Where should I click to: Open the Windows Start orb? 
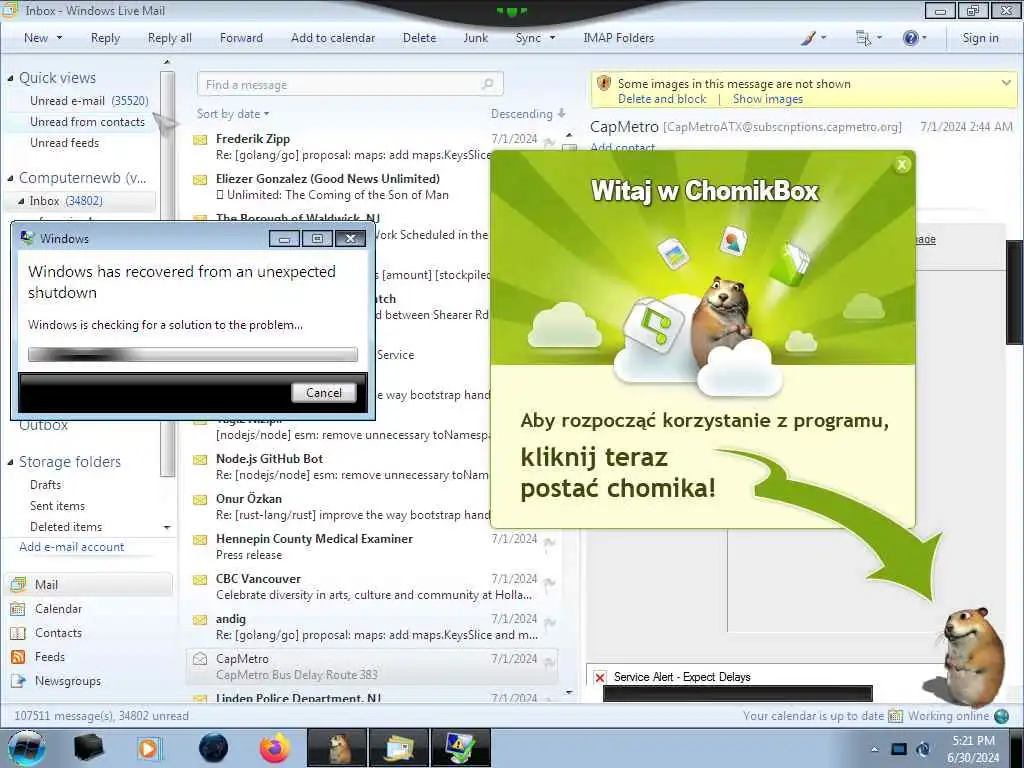pos(27,748)
